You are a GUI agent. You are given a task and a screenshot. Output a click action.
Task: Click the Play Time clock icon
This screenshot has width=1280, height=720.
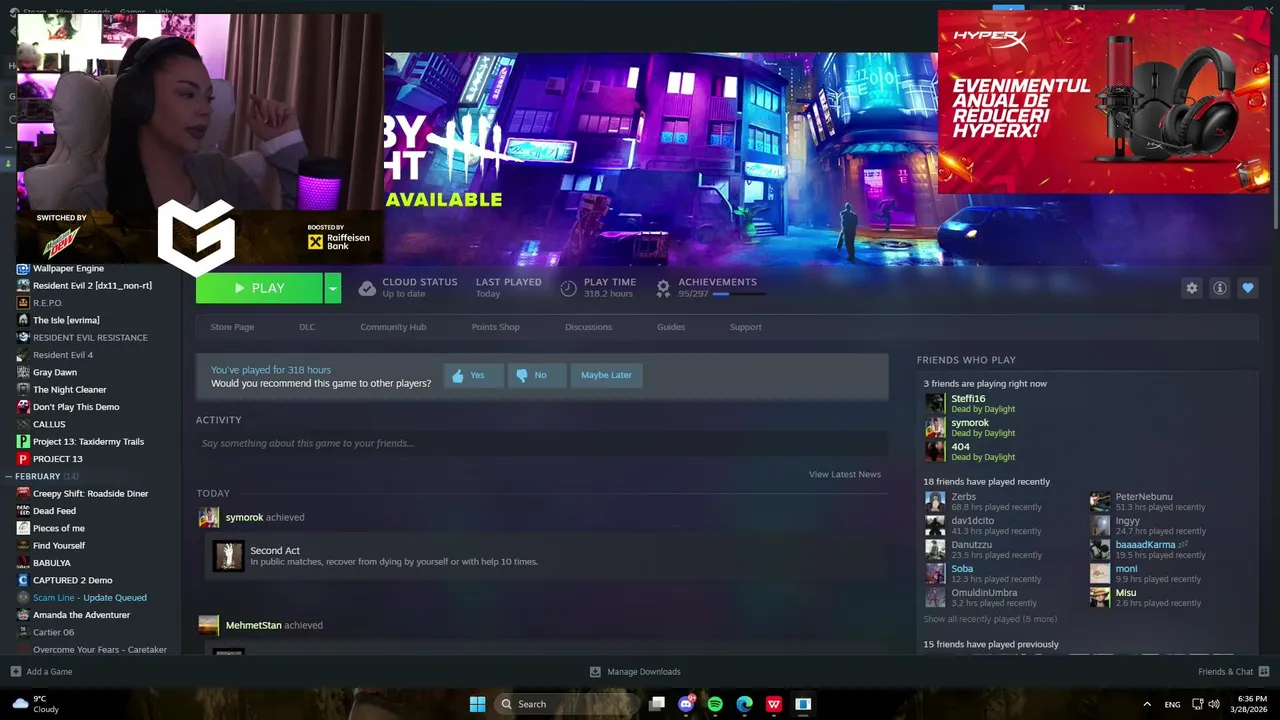click(568, 288)
